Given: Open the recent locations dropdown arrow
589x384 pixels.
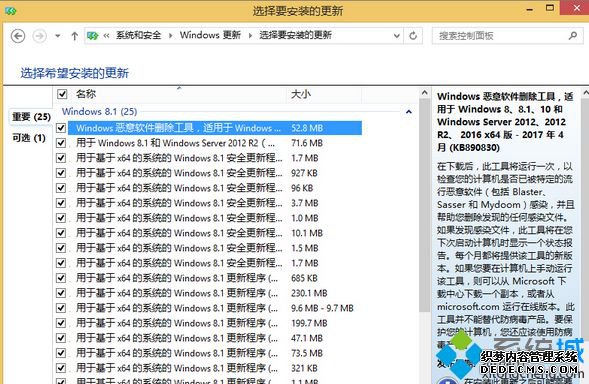Looking at the screenshot, I should click(x=57, y=36).
